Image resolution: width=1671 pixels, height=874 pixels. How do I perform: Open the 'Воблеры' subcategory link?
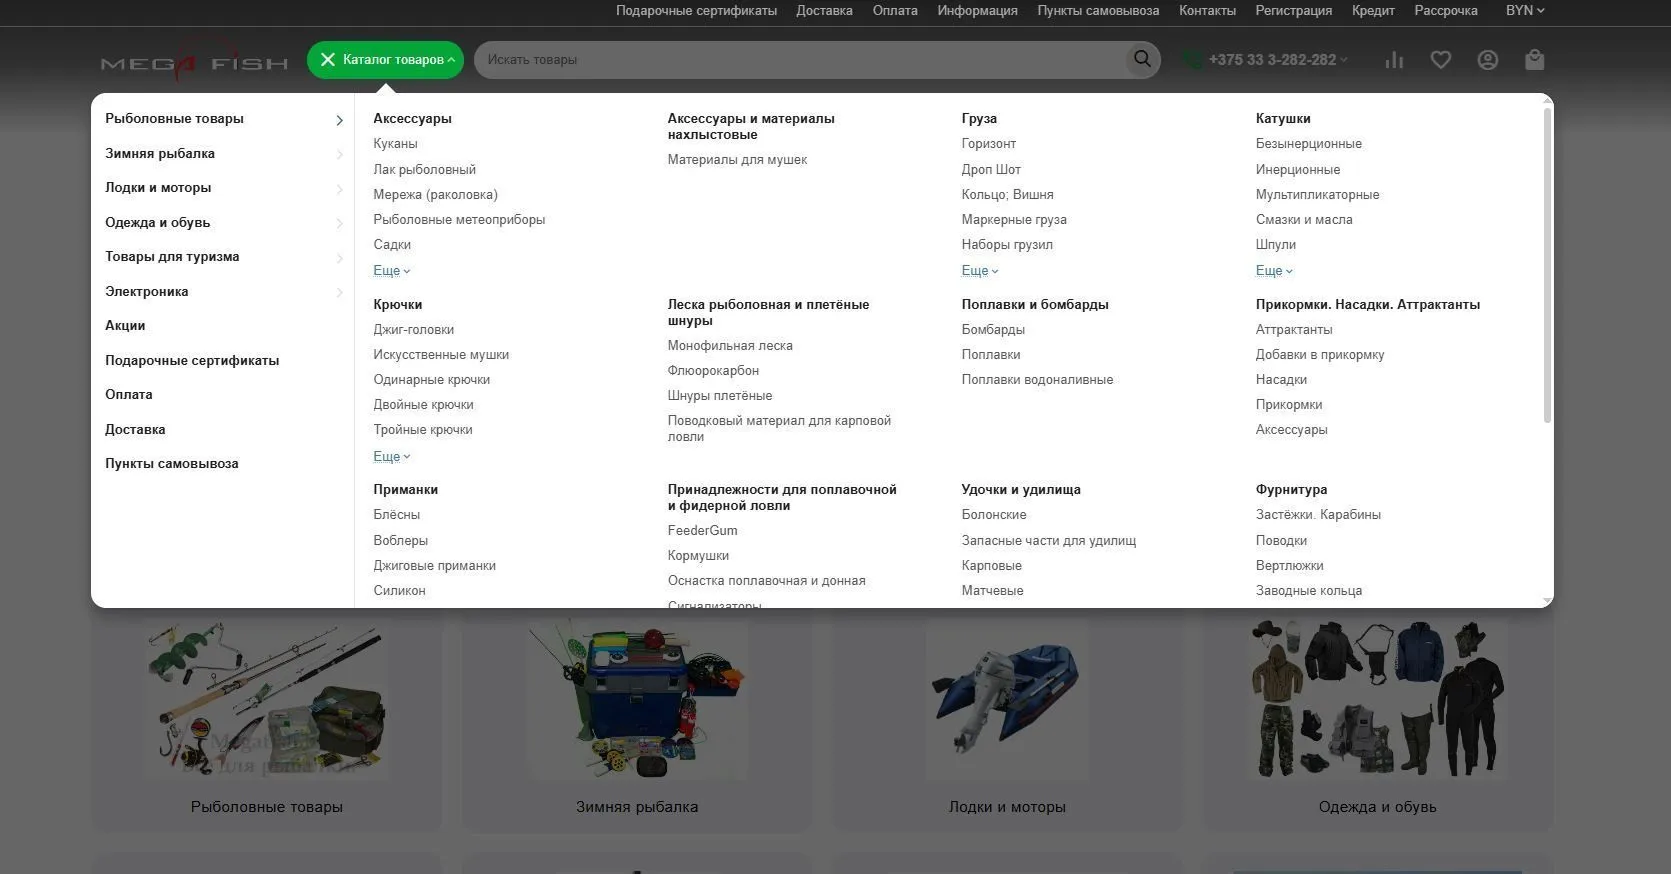(400, 541)
